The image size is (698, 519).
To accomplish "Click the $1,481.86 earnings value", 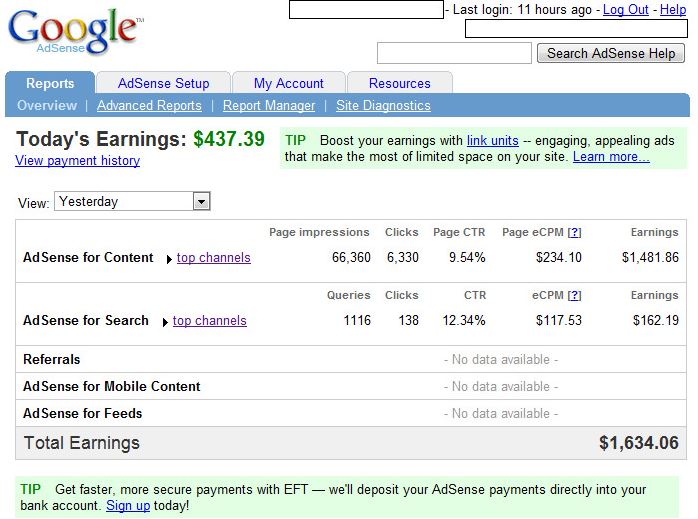I will pos(650,257).
